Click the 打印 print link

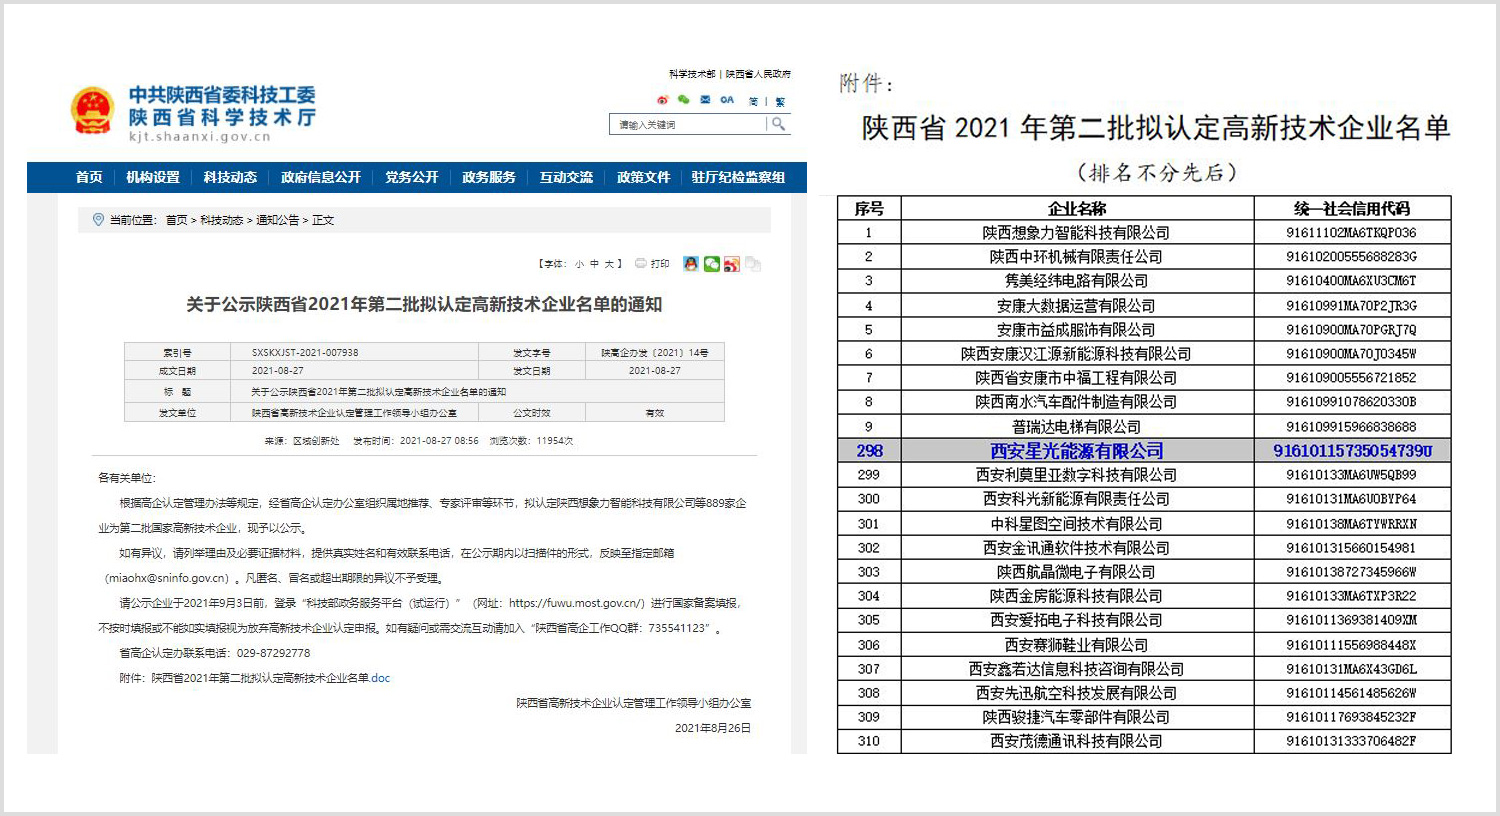(x=660, y=264)
